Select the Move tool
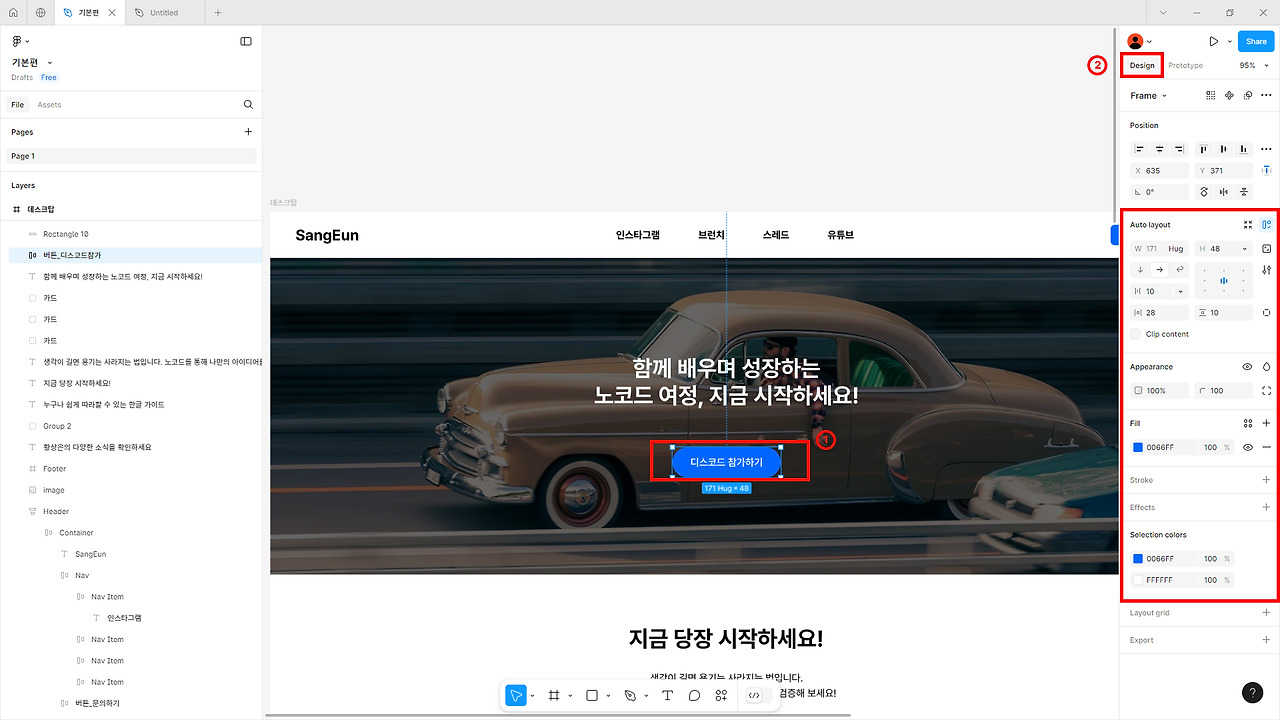Viewport: 1280px width, 720px height. [517, 695]
